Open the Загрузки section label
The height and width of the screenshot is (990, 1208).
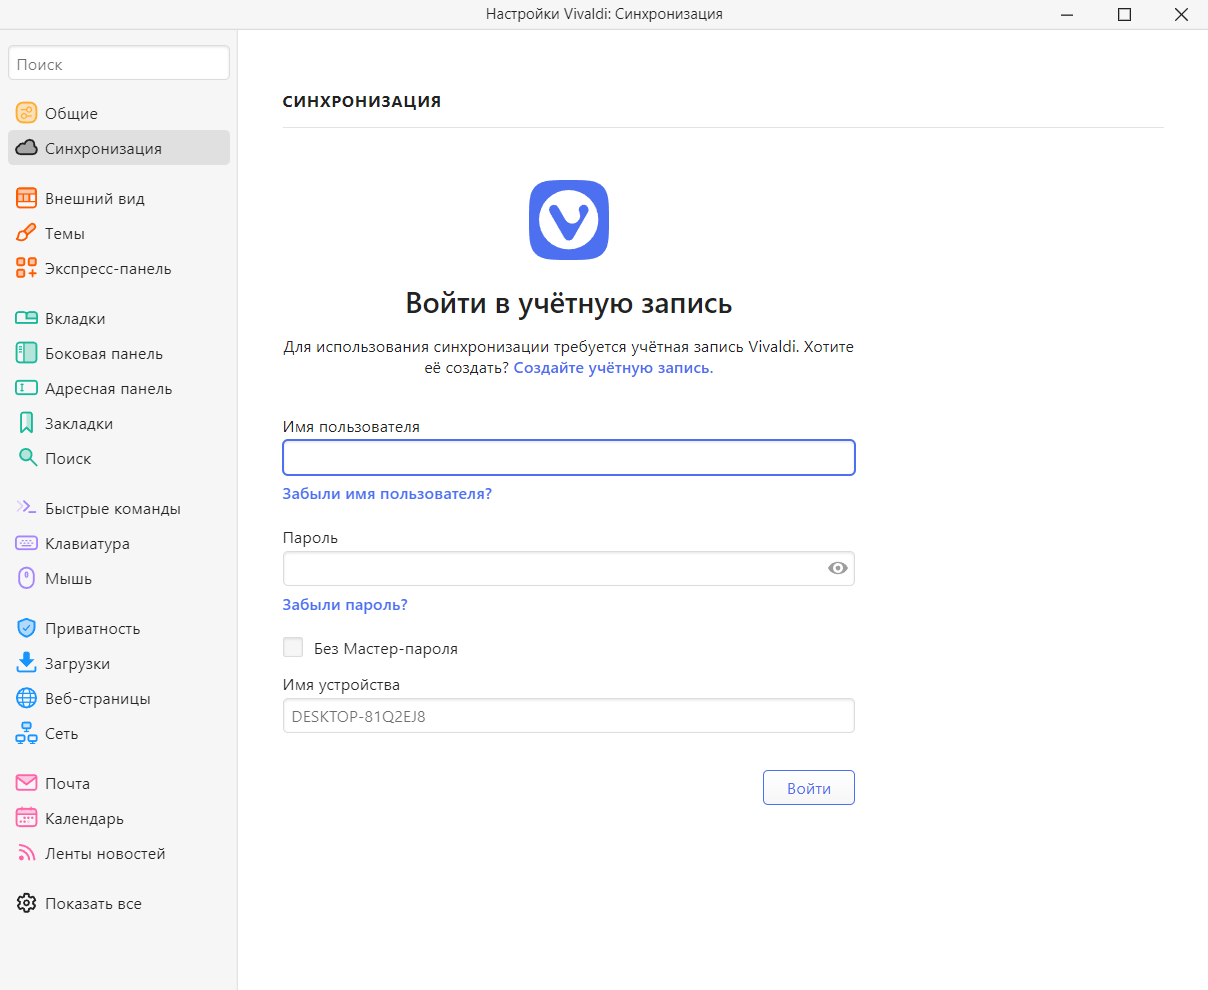[x=77, y=664]
